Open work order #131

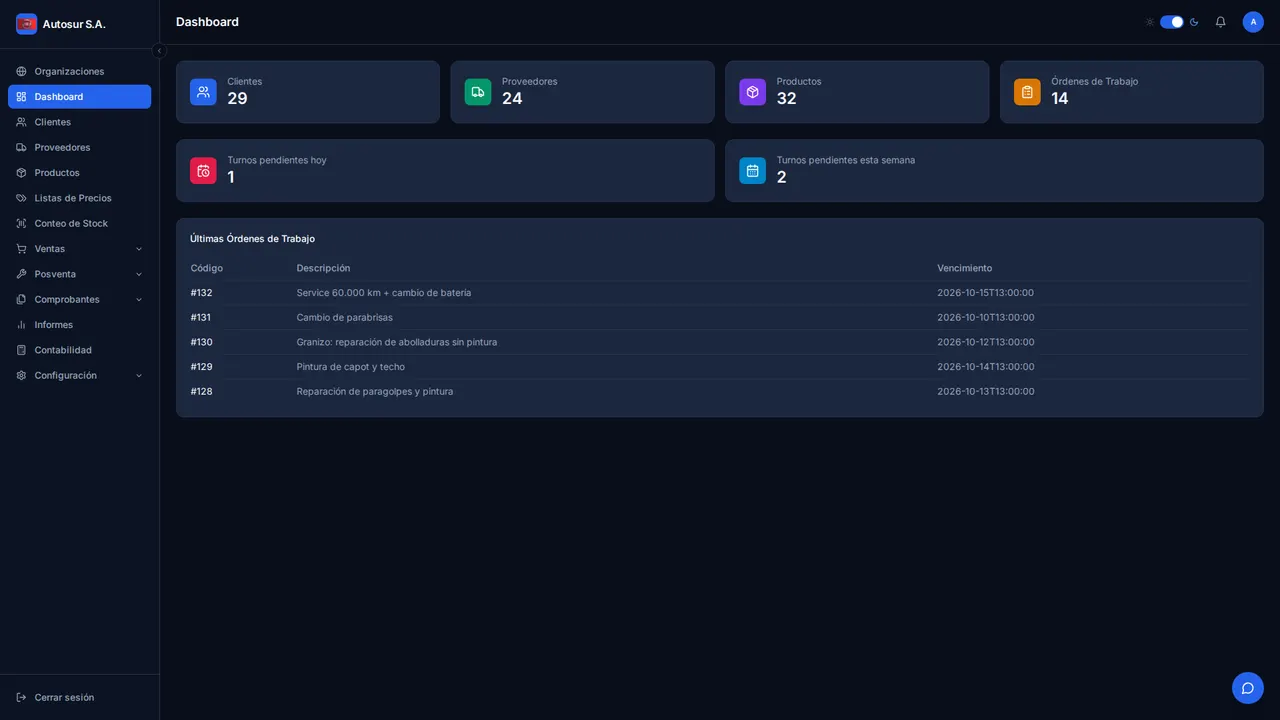click(201, 318)
